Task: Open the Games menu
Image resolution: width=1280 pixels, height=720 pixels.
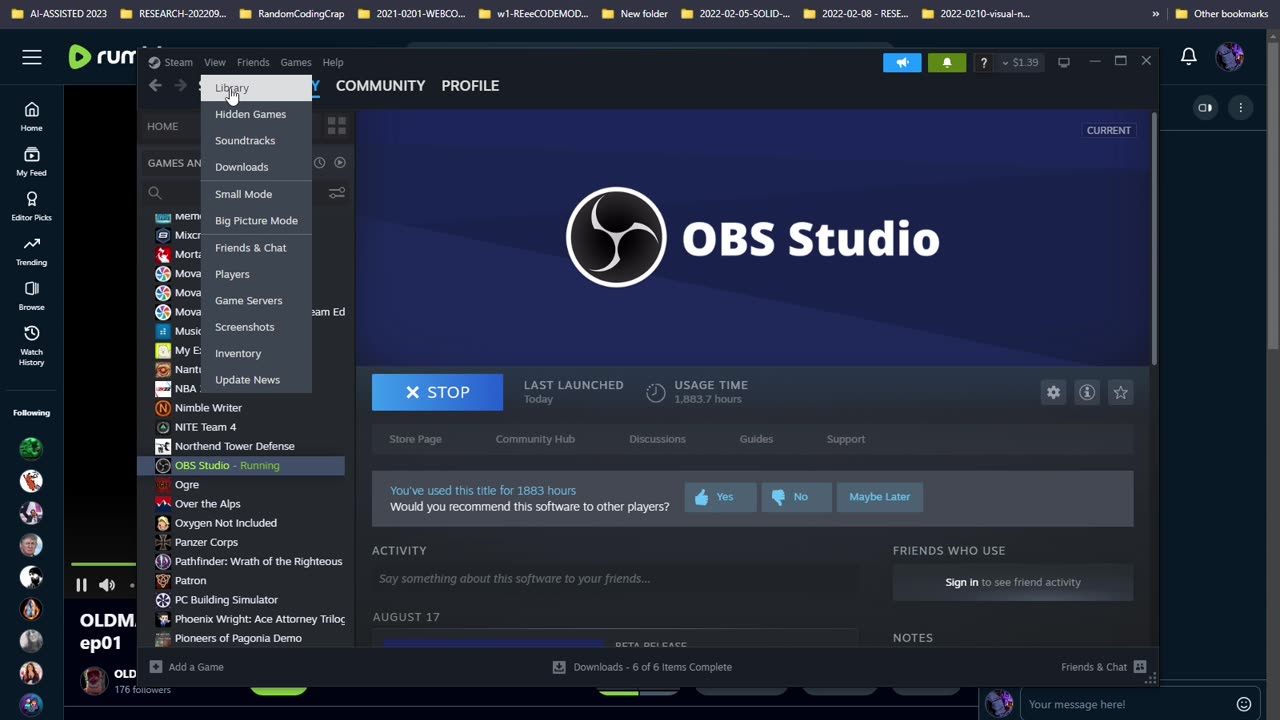Action: point(296,62)
